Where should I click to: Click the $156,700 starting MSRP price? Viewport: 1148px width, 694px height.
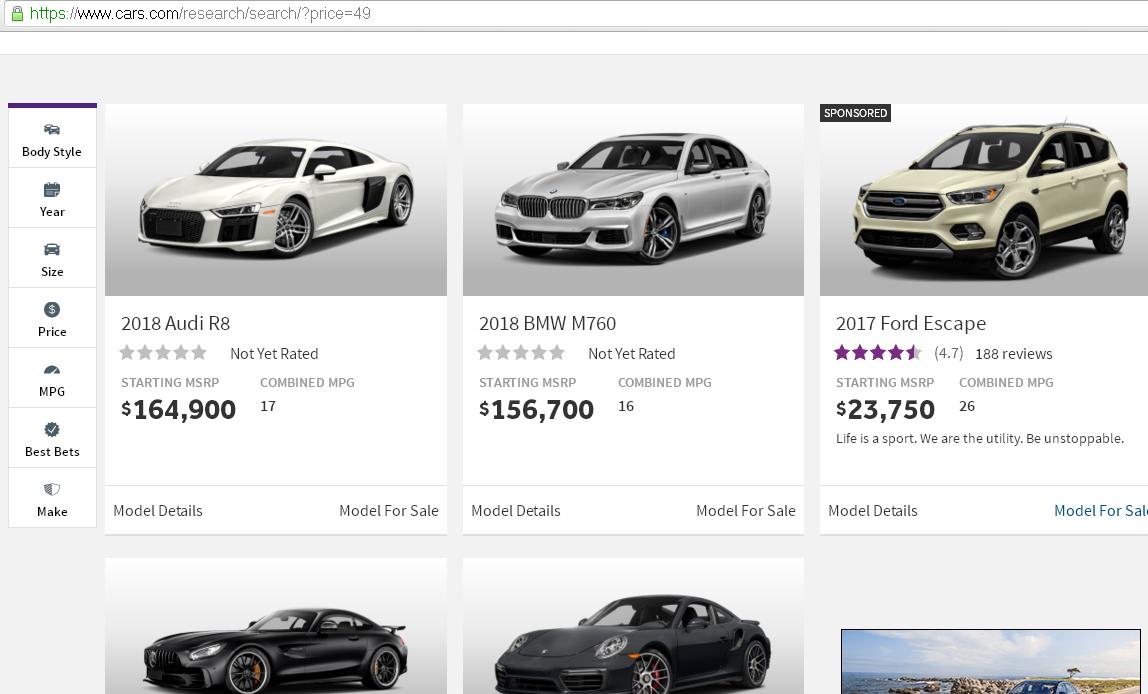point(537,409)
